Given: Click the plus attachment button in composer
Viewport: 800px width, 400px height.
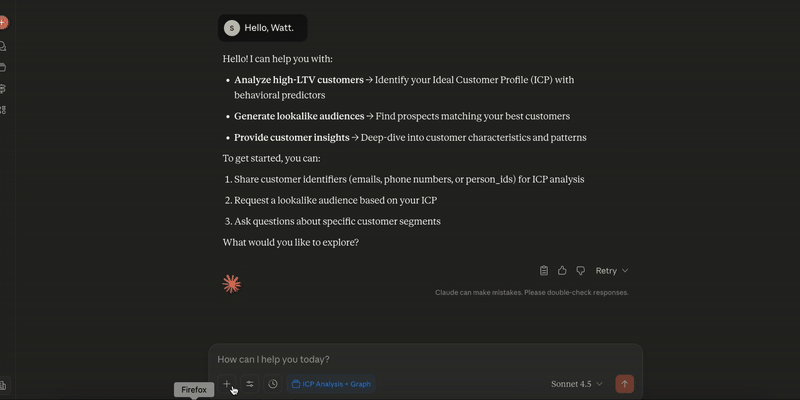Looking at the screenshot, I should (227, 384).
